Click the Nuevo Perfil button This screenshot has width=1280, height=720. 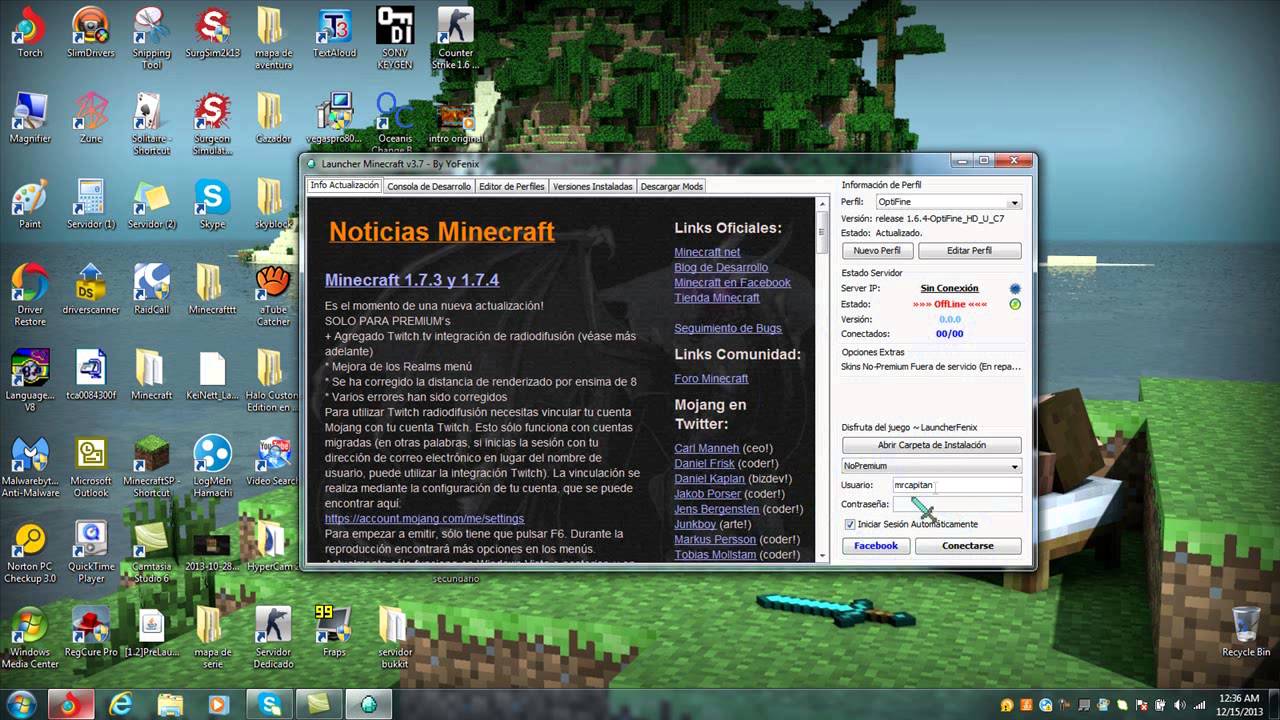[x=877, y=251]
